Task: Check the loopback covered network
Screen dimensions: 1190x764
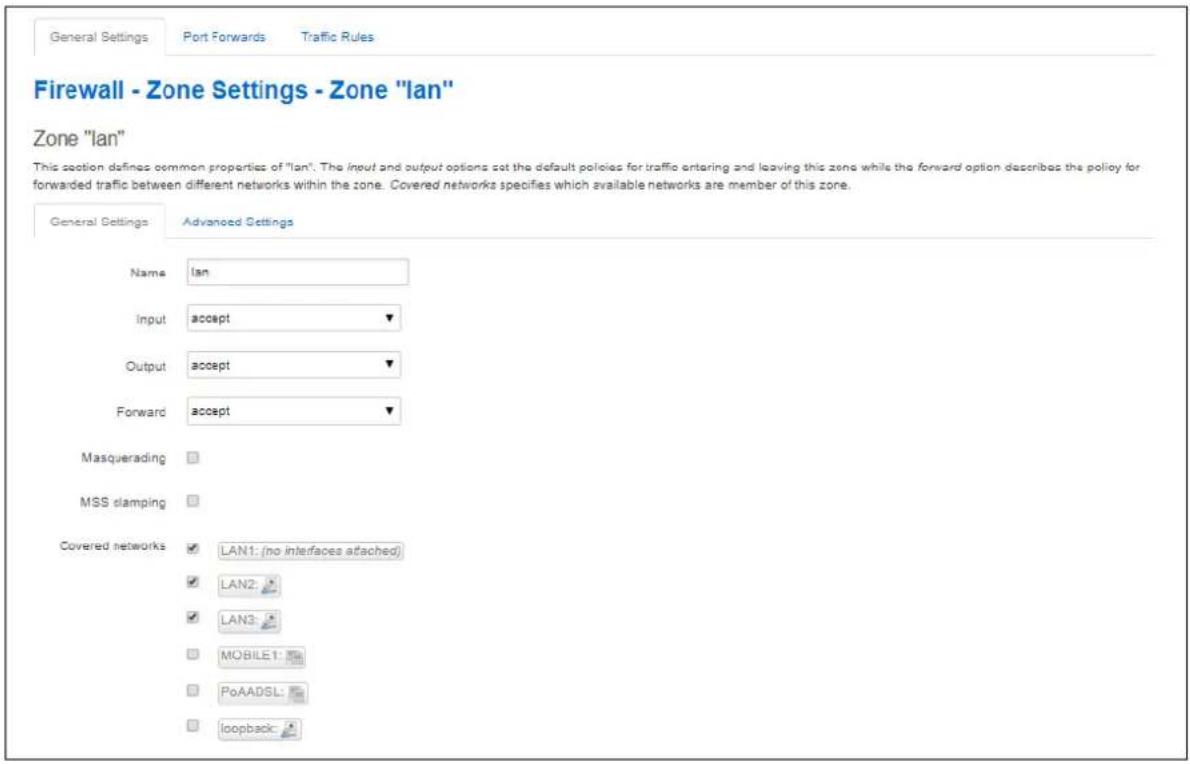Action: (x=193, y=725)
